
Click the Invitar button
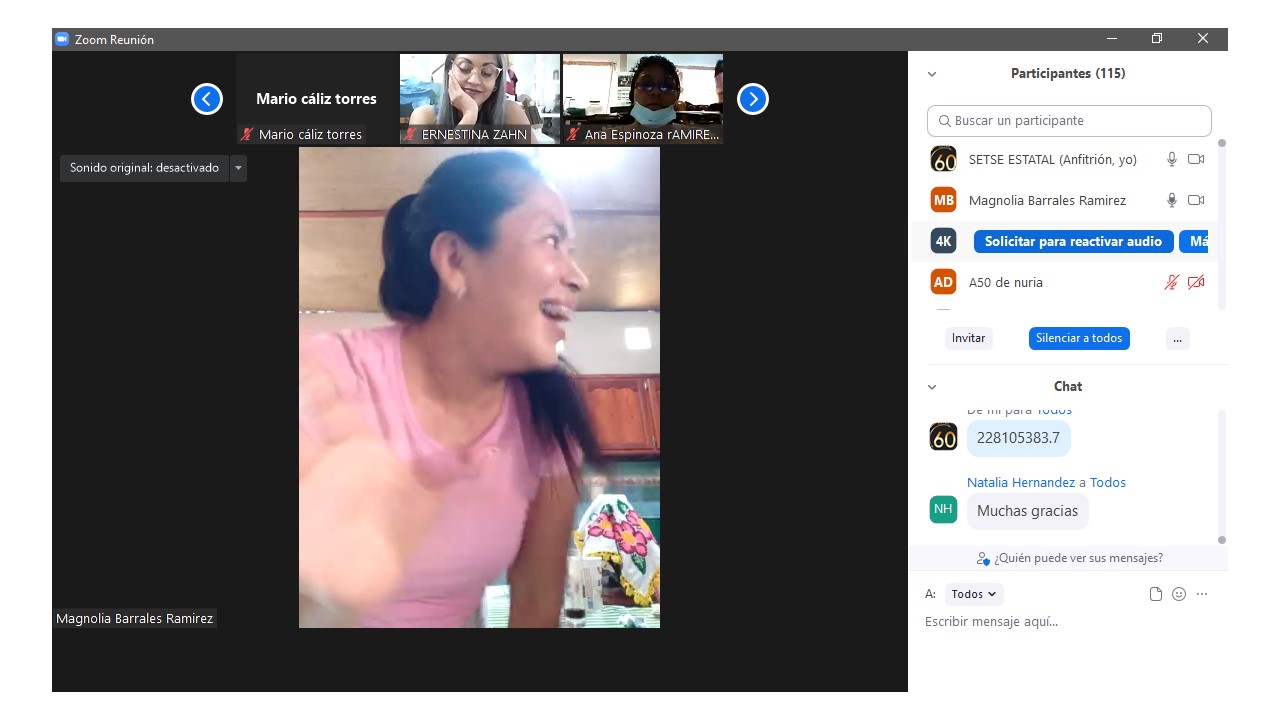pyautogui.click(x=968, y=338)
